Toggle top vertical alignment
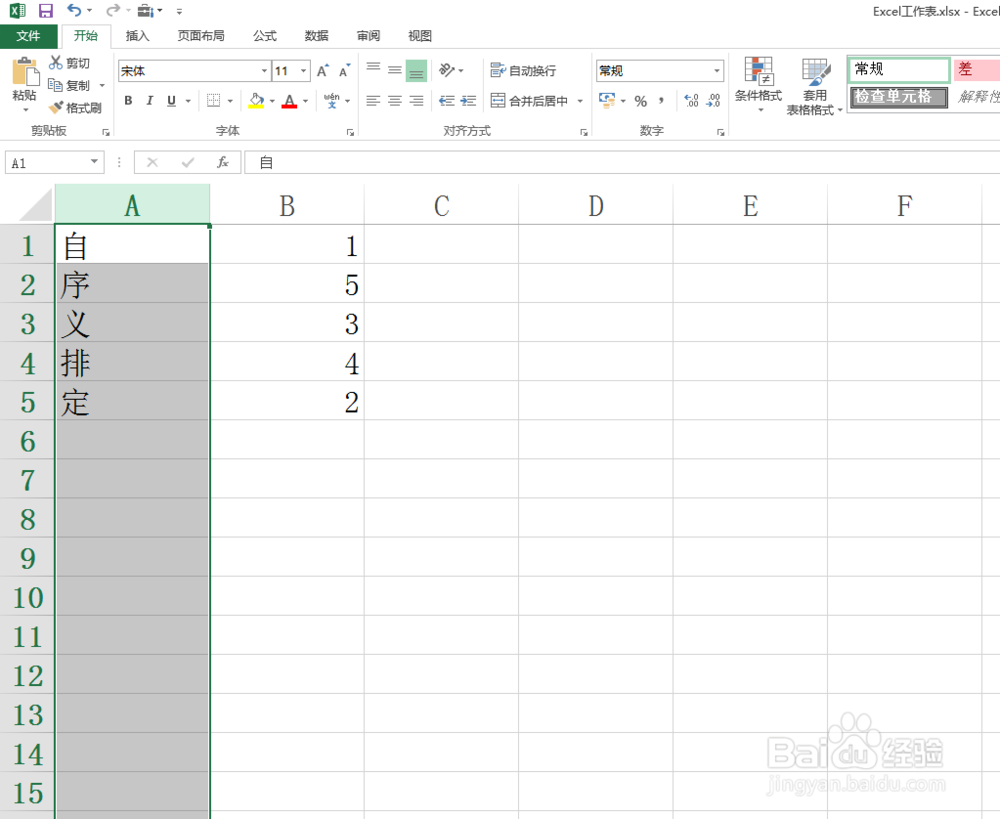1000x819 pixels. pyautogui.click(x=373, y=70)
